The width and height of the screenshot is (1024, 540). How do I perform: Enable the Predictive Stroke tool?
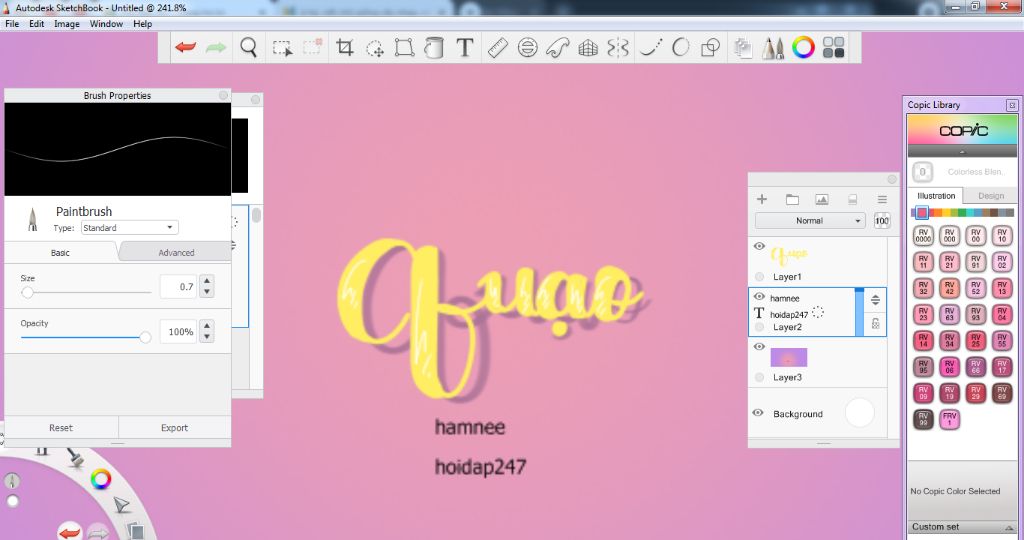[x=680, y=48]
